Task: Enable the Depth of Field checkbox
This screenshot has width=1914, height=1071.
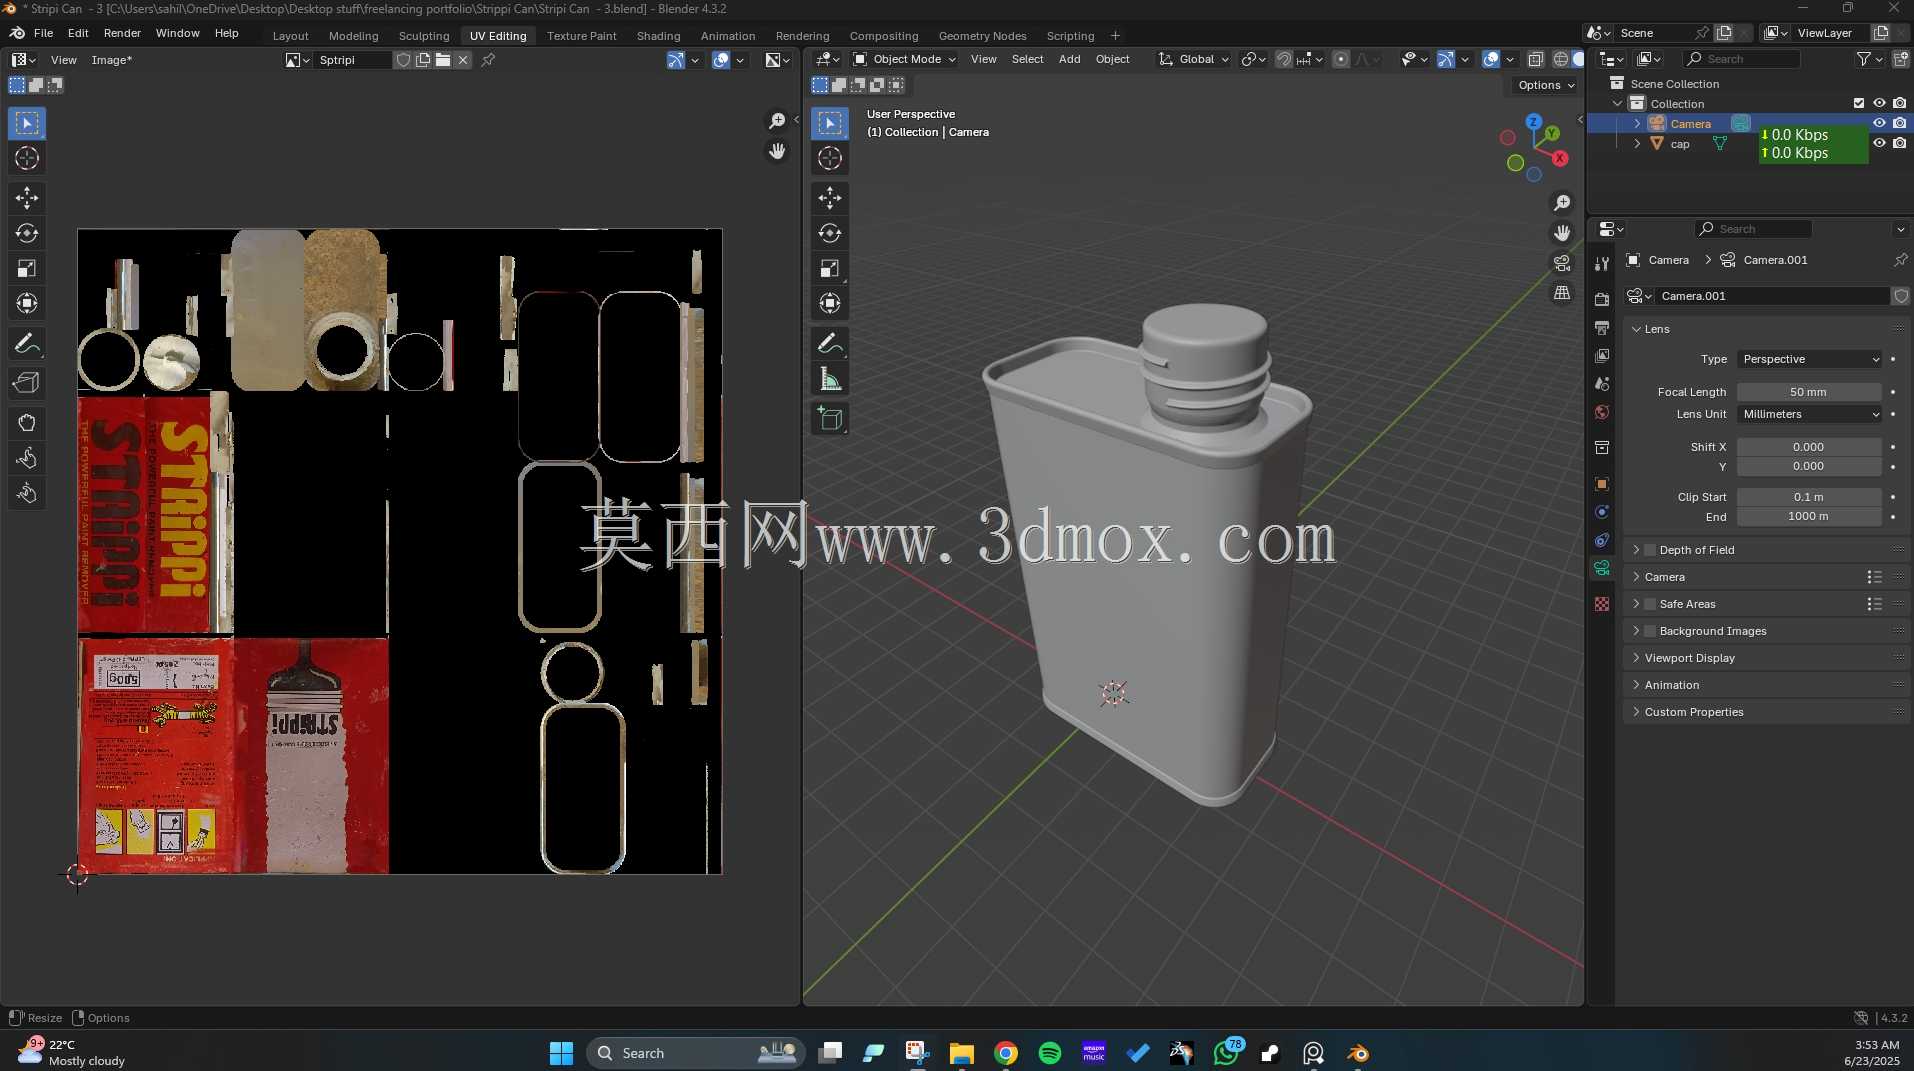Action: point(1650,550)
